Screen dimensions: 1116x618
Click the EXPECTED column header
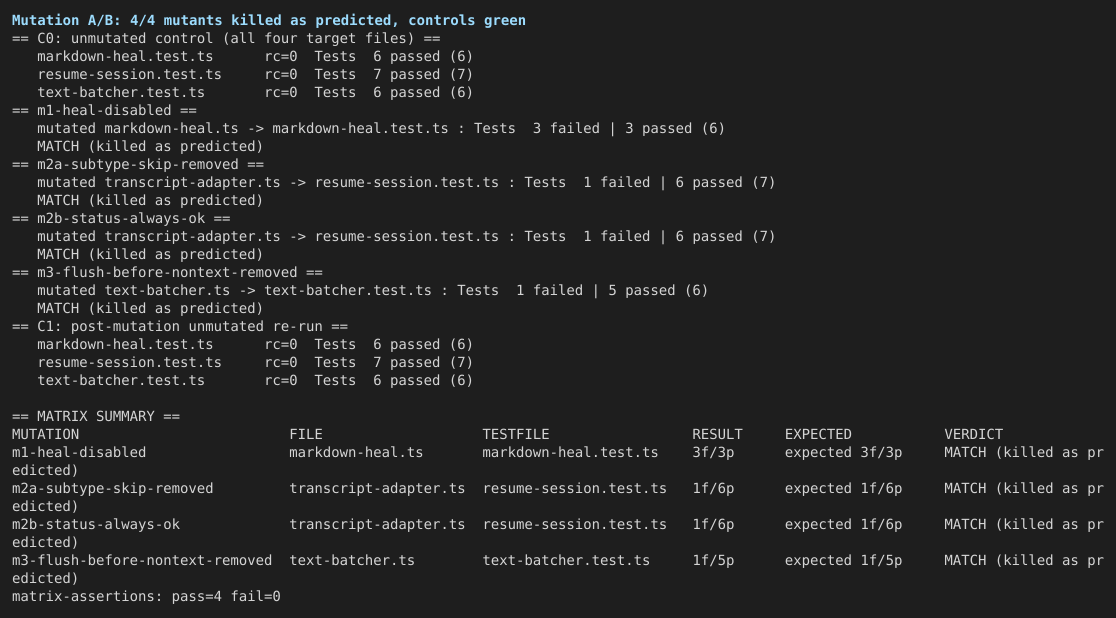818,434
